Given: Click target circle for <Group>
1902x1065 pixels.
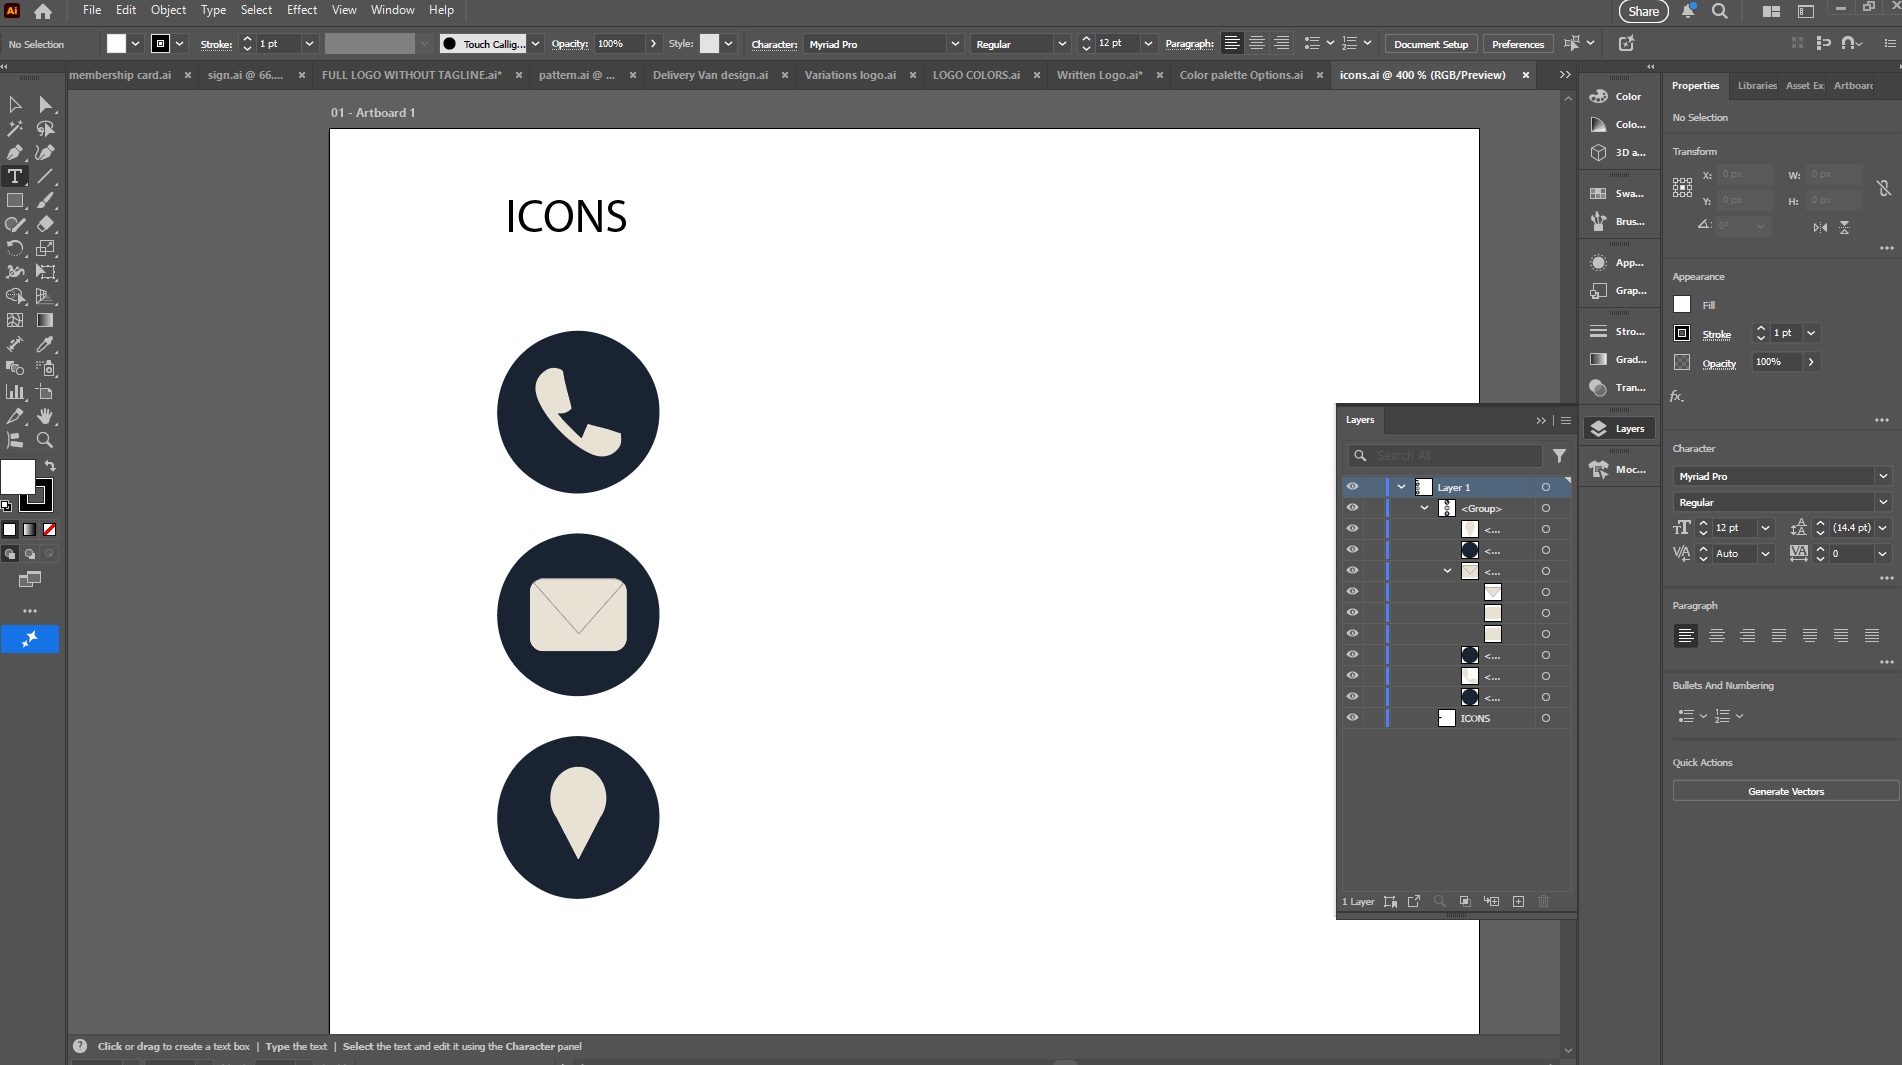Looking at the screenshot, I should [1546, 508].
